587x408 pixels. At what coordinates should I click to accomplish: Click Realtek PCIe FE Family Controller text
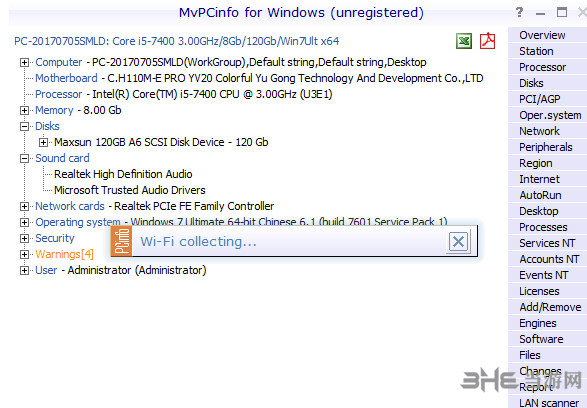(x=194, y=206)
